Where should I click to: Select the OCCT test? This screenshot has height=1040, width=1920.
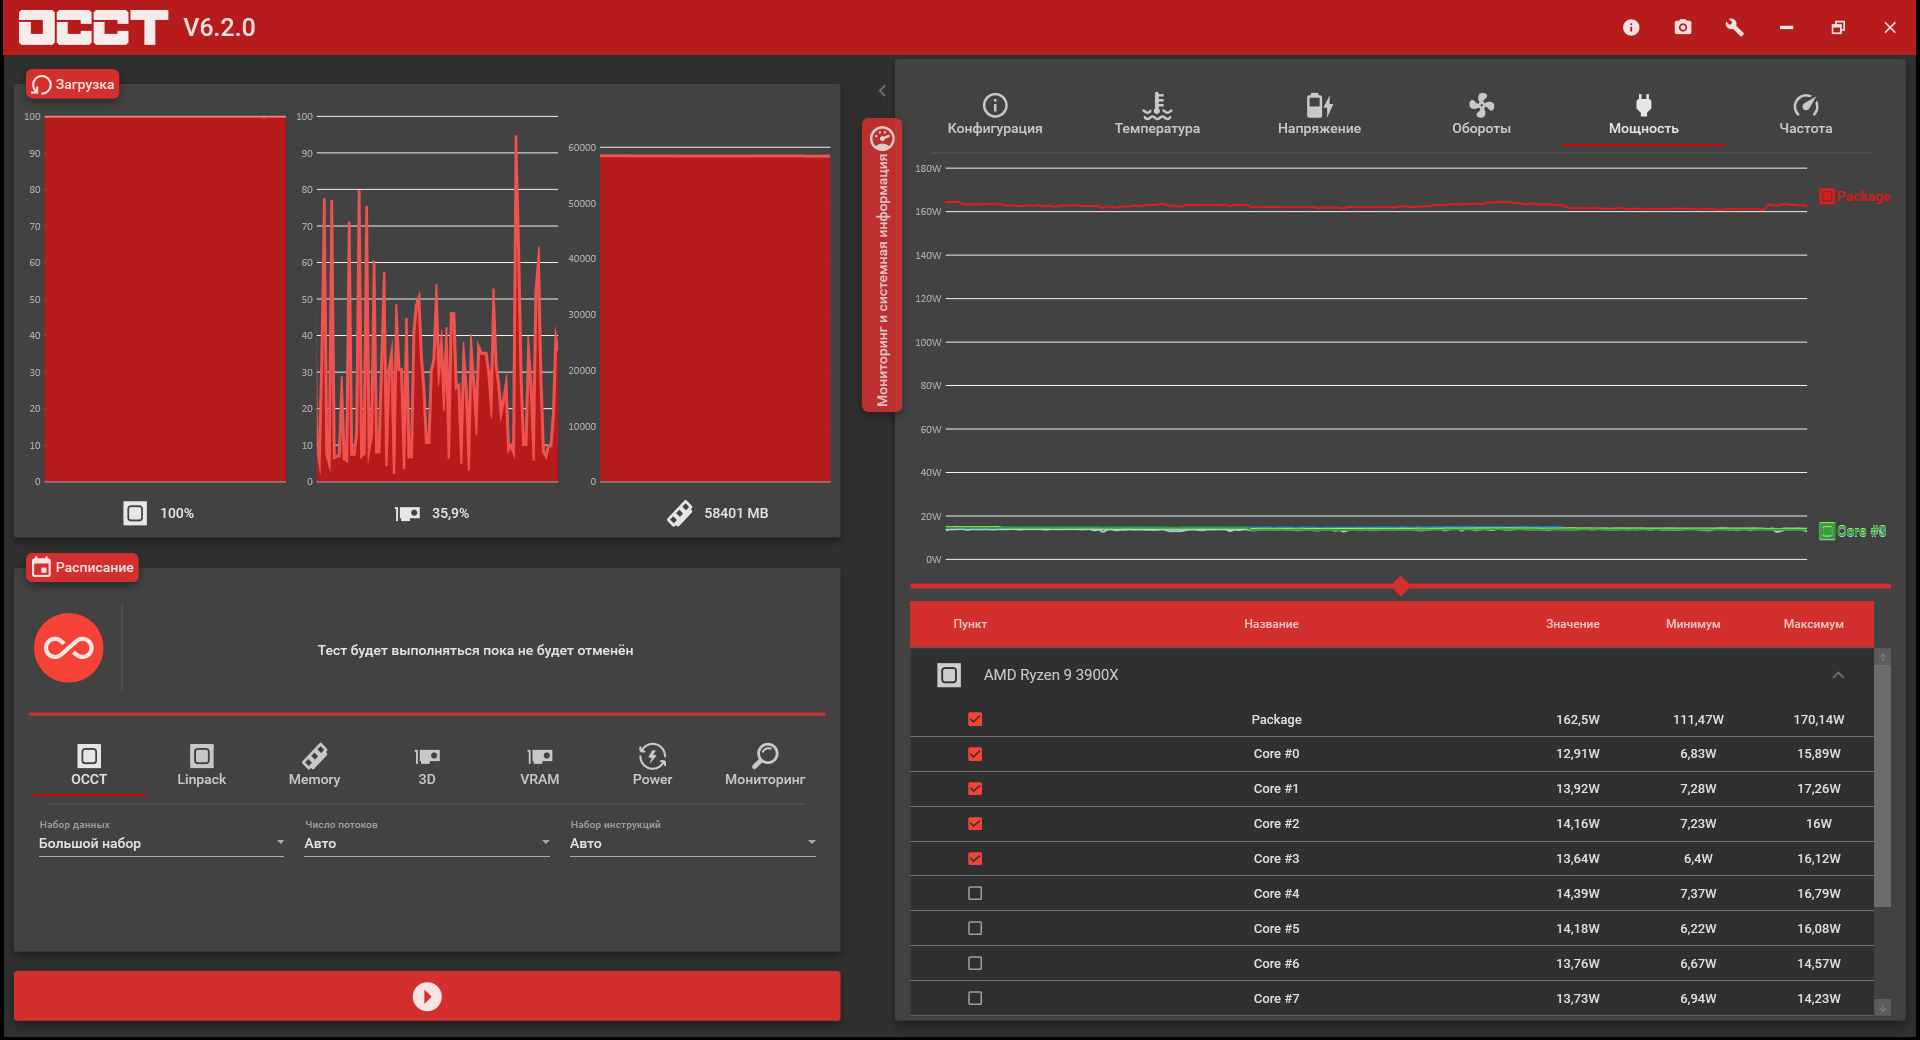point(89,765)
